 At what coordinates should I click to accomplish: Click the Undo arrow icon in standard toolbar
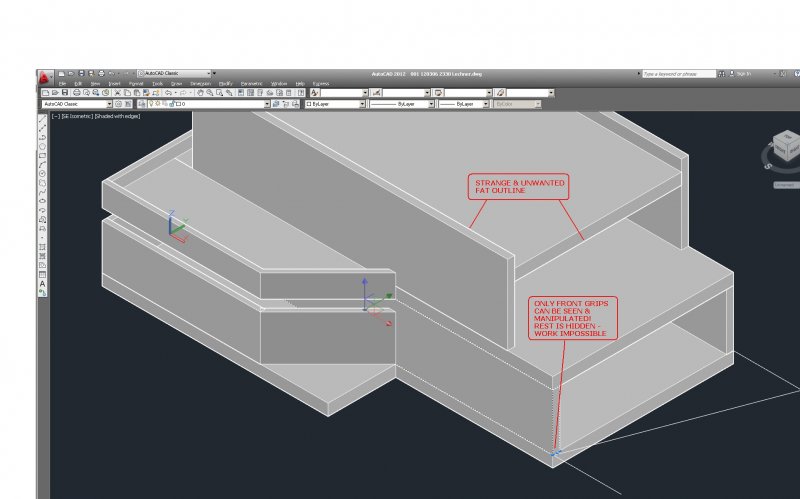pos(168,93)
